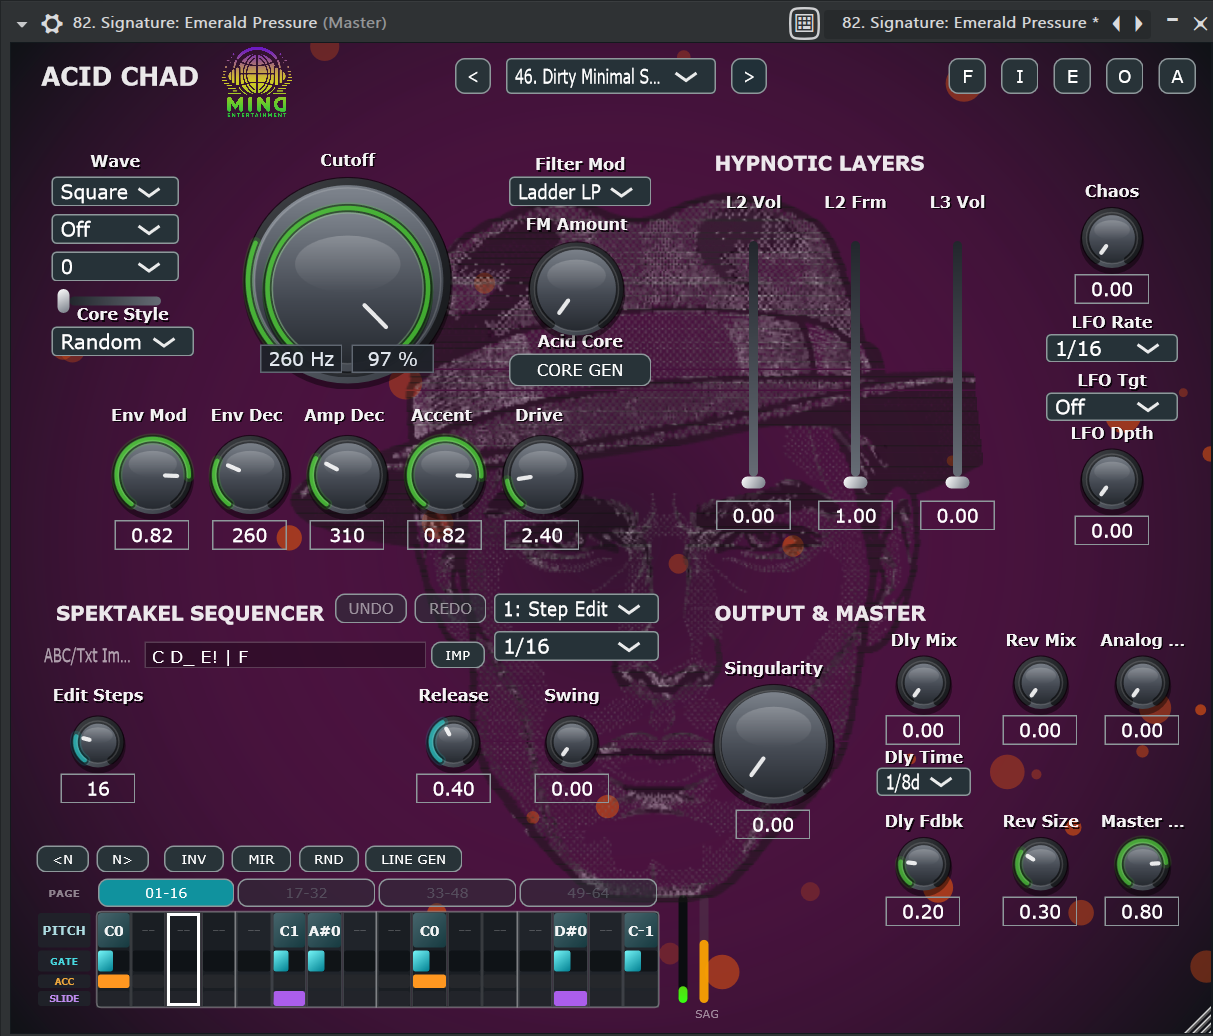
Task: Go to next preset with right arrow
Action: tap(749, 77)
